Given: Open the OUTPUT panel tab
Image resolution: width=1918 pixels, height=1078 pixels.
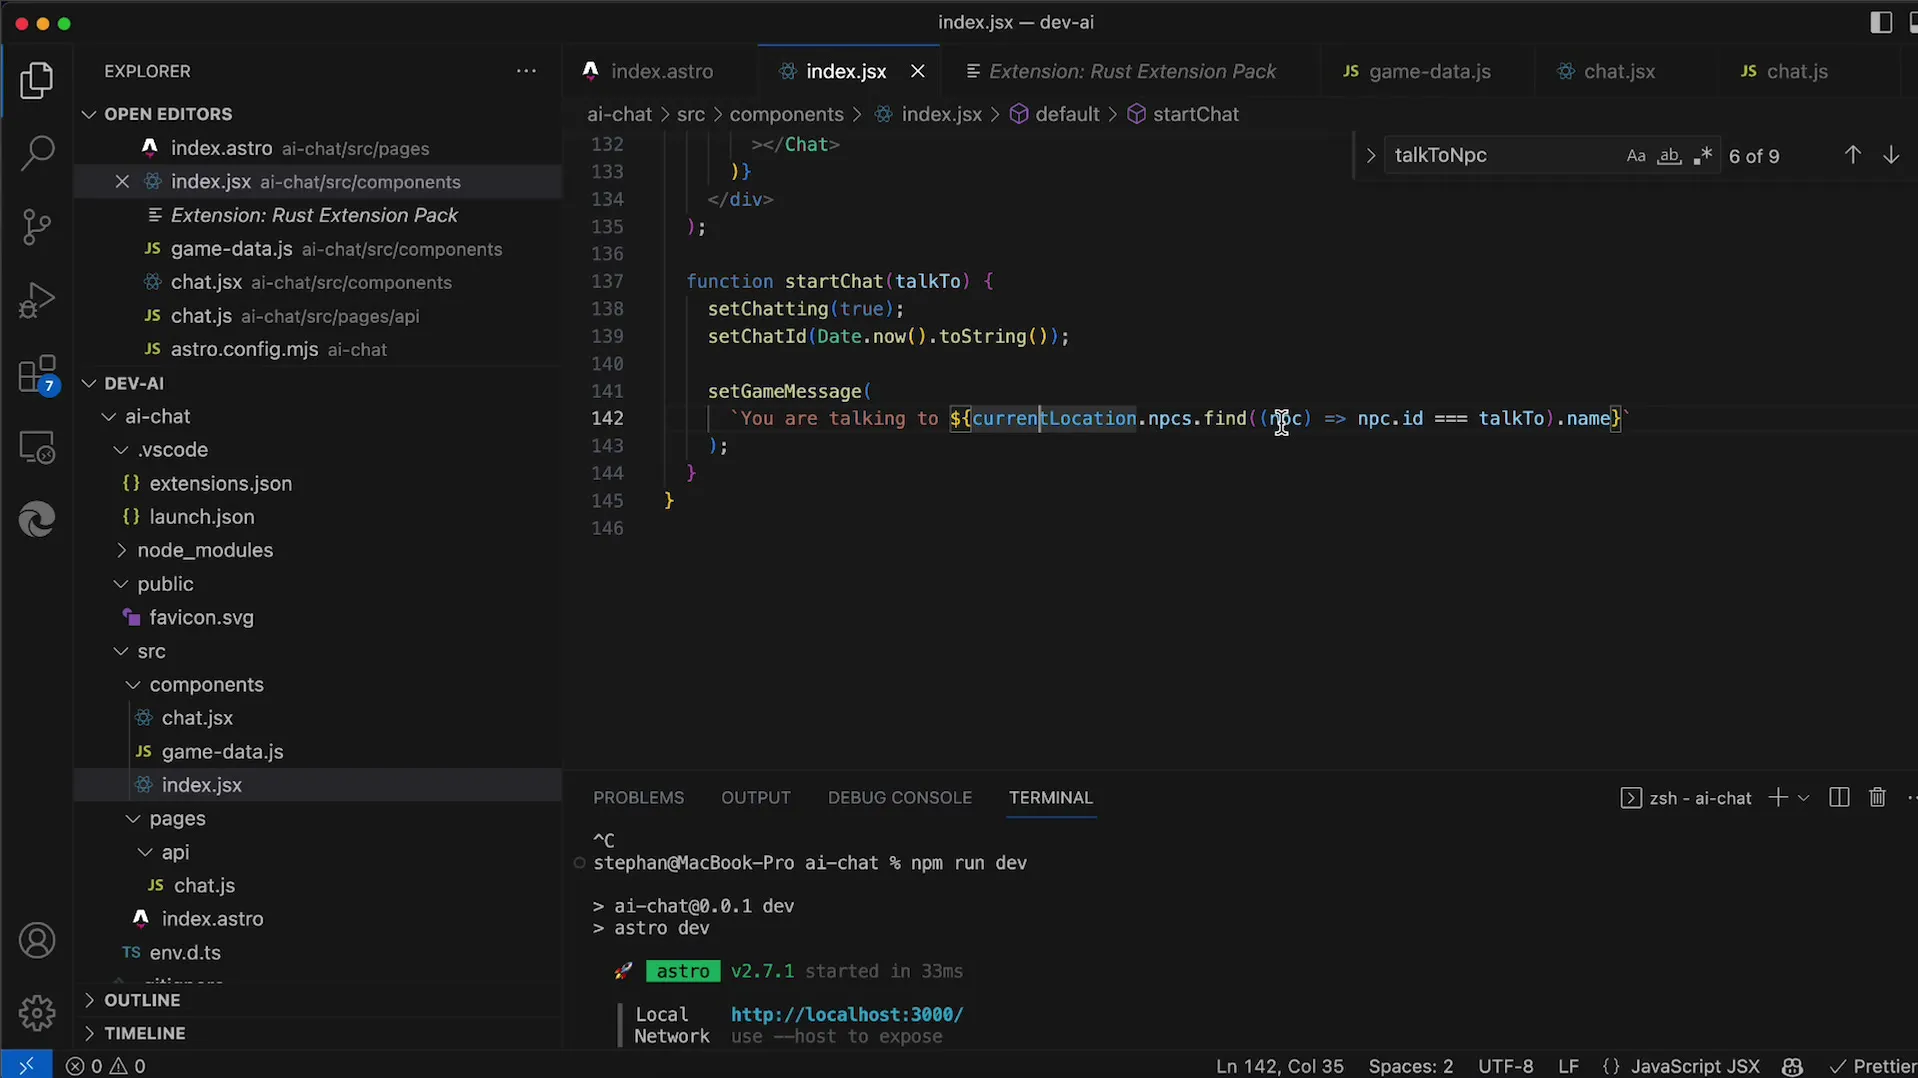Looking at the screenshot, I should (x=755, y=797).
